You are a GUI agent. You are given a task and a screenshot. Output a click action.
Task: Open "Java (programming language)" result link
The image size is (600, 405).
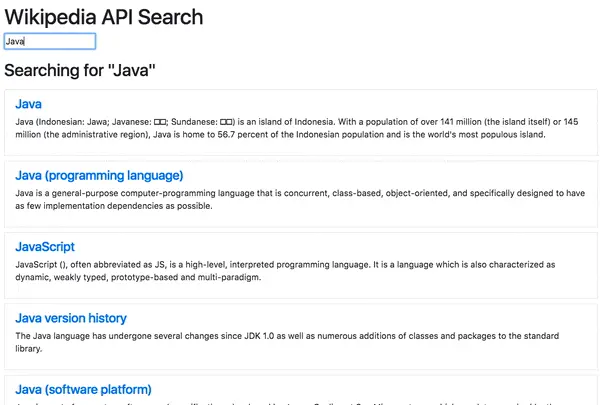point(99,176)
